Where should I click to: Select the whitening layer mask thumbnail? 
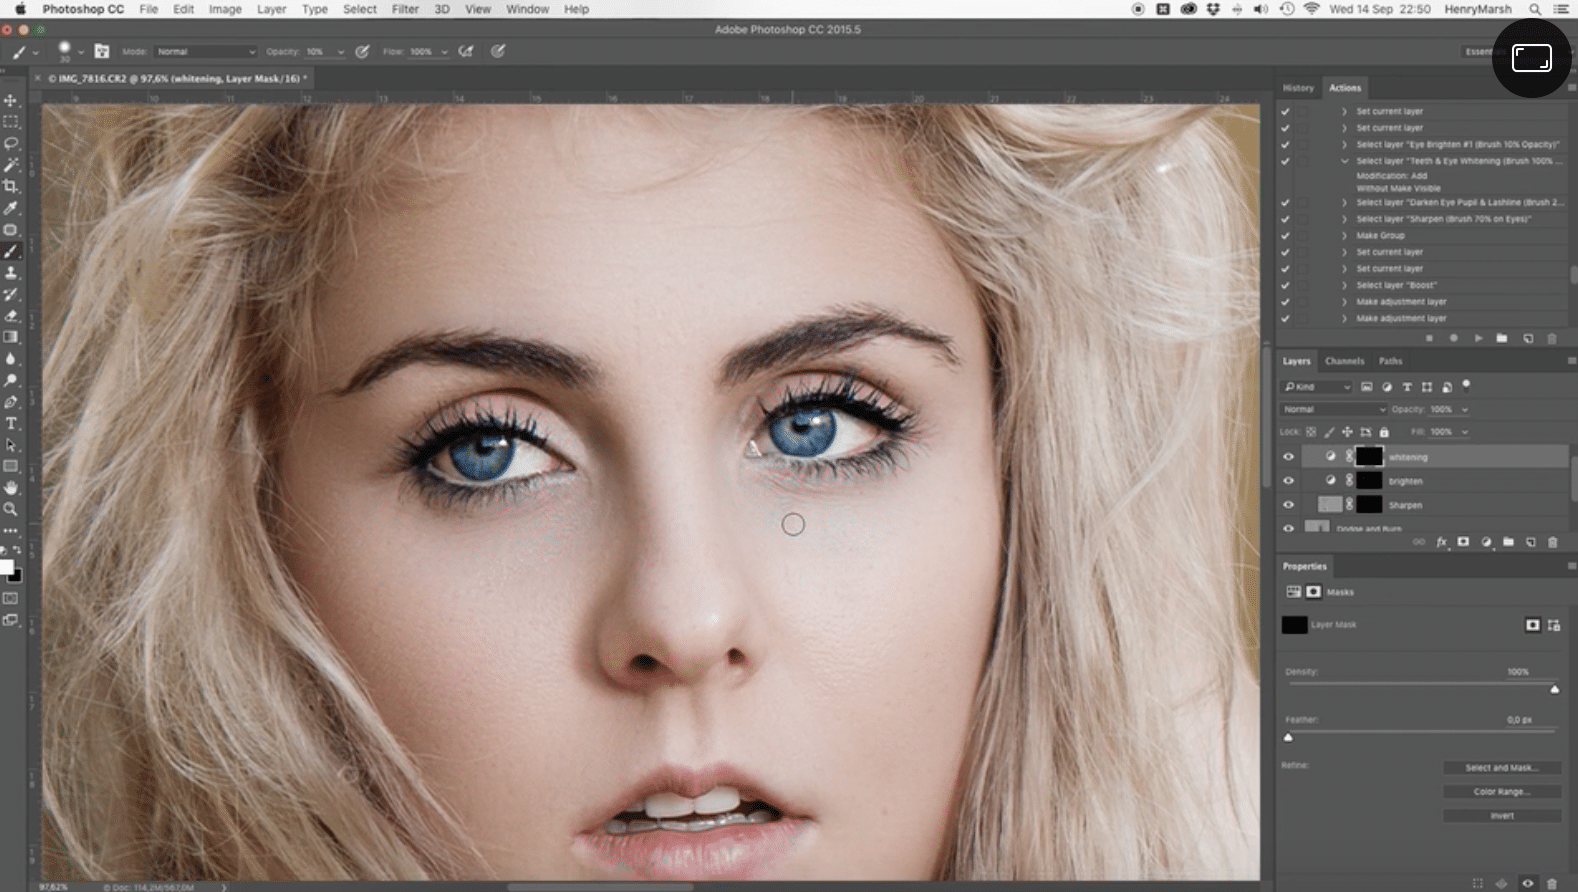coord(1368,457)
